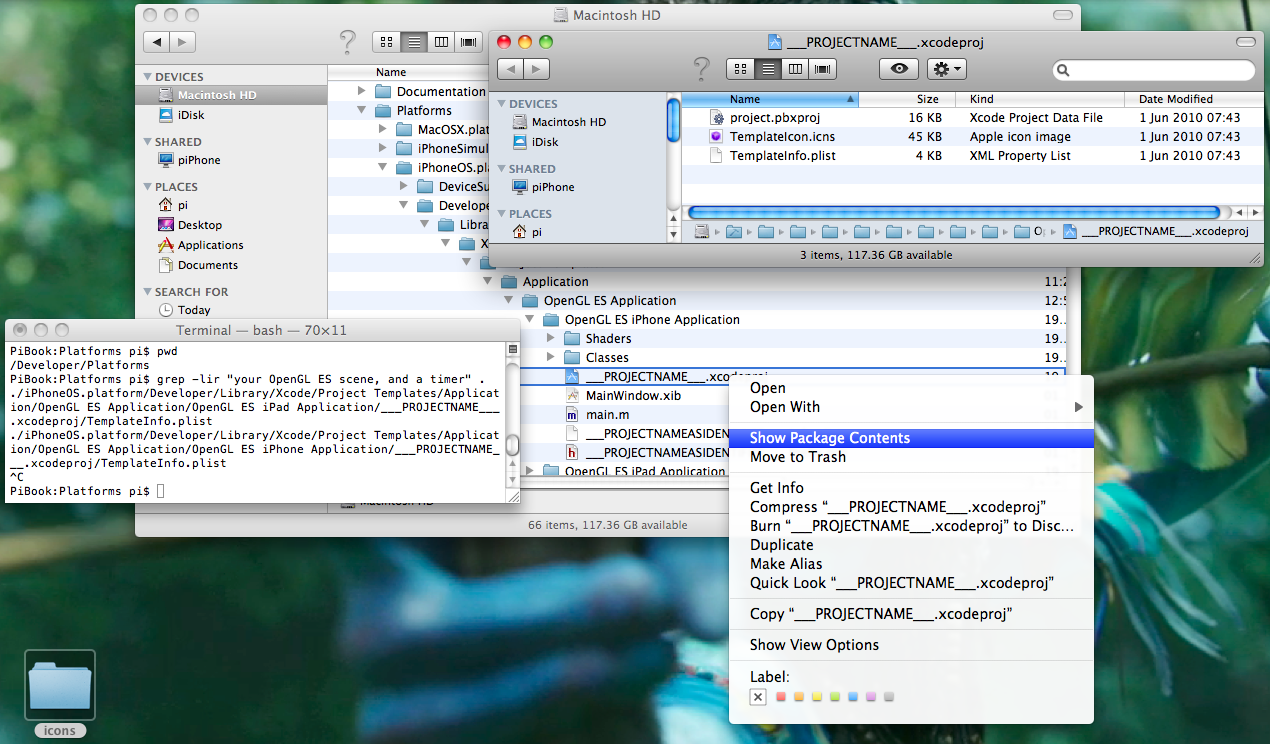This screenshot has width=1270, height=744.
Task: Click the hard disk icon in path bar
Action: coord(702,232)
